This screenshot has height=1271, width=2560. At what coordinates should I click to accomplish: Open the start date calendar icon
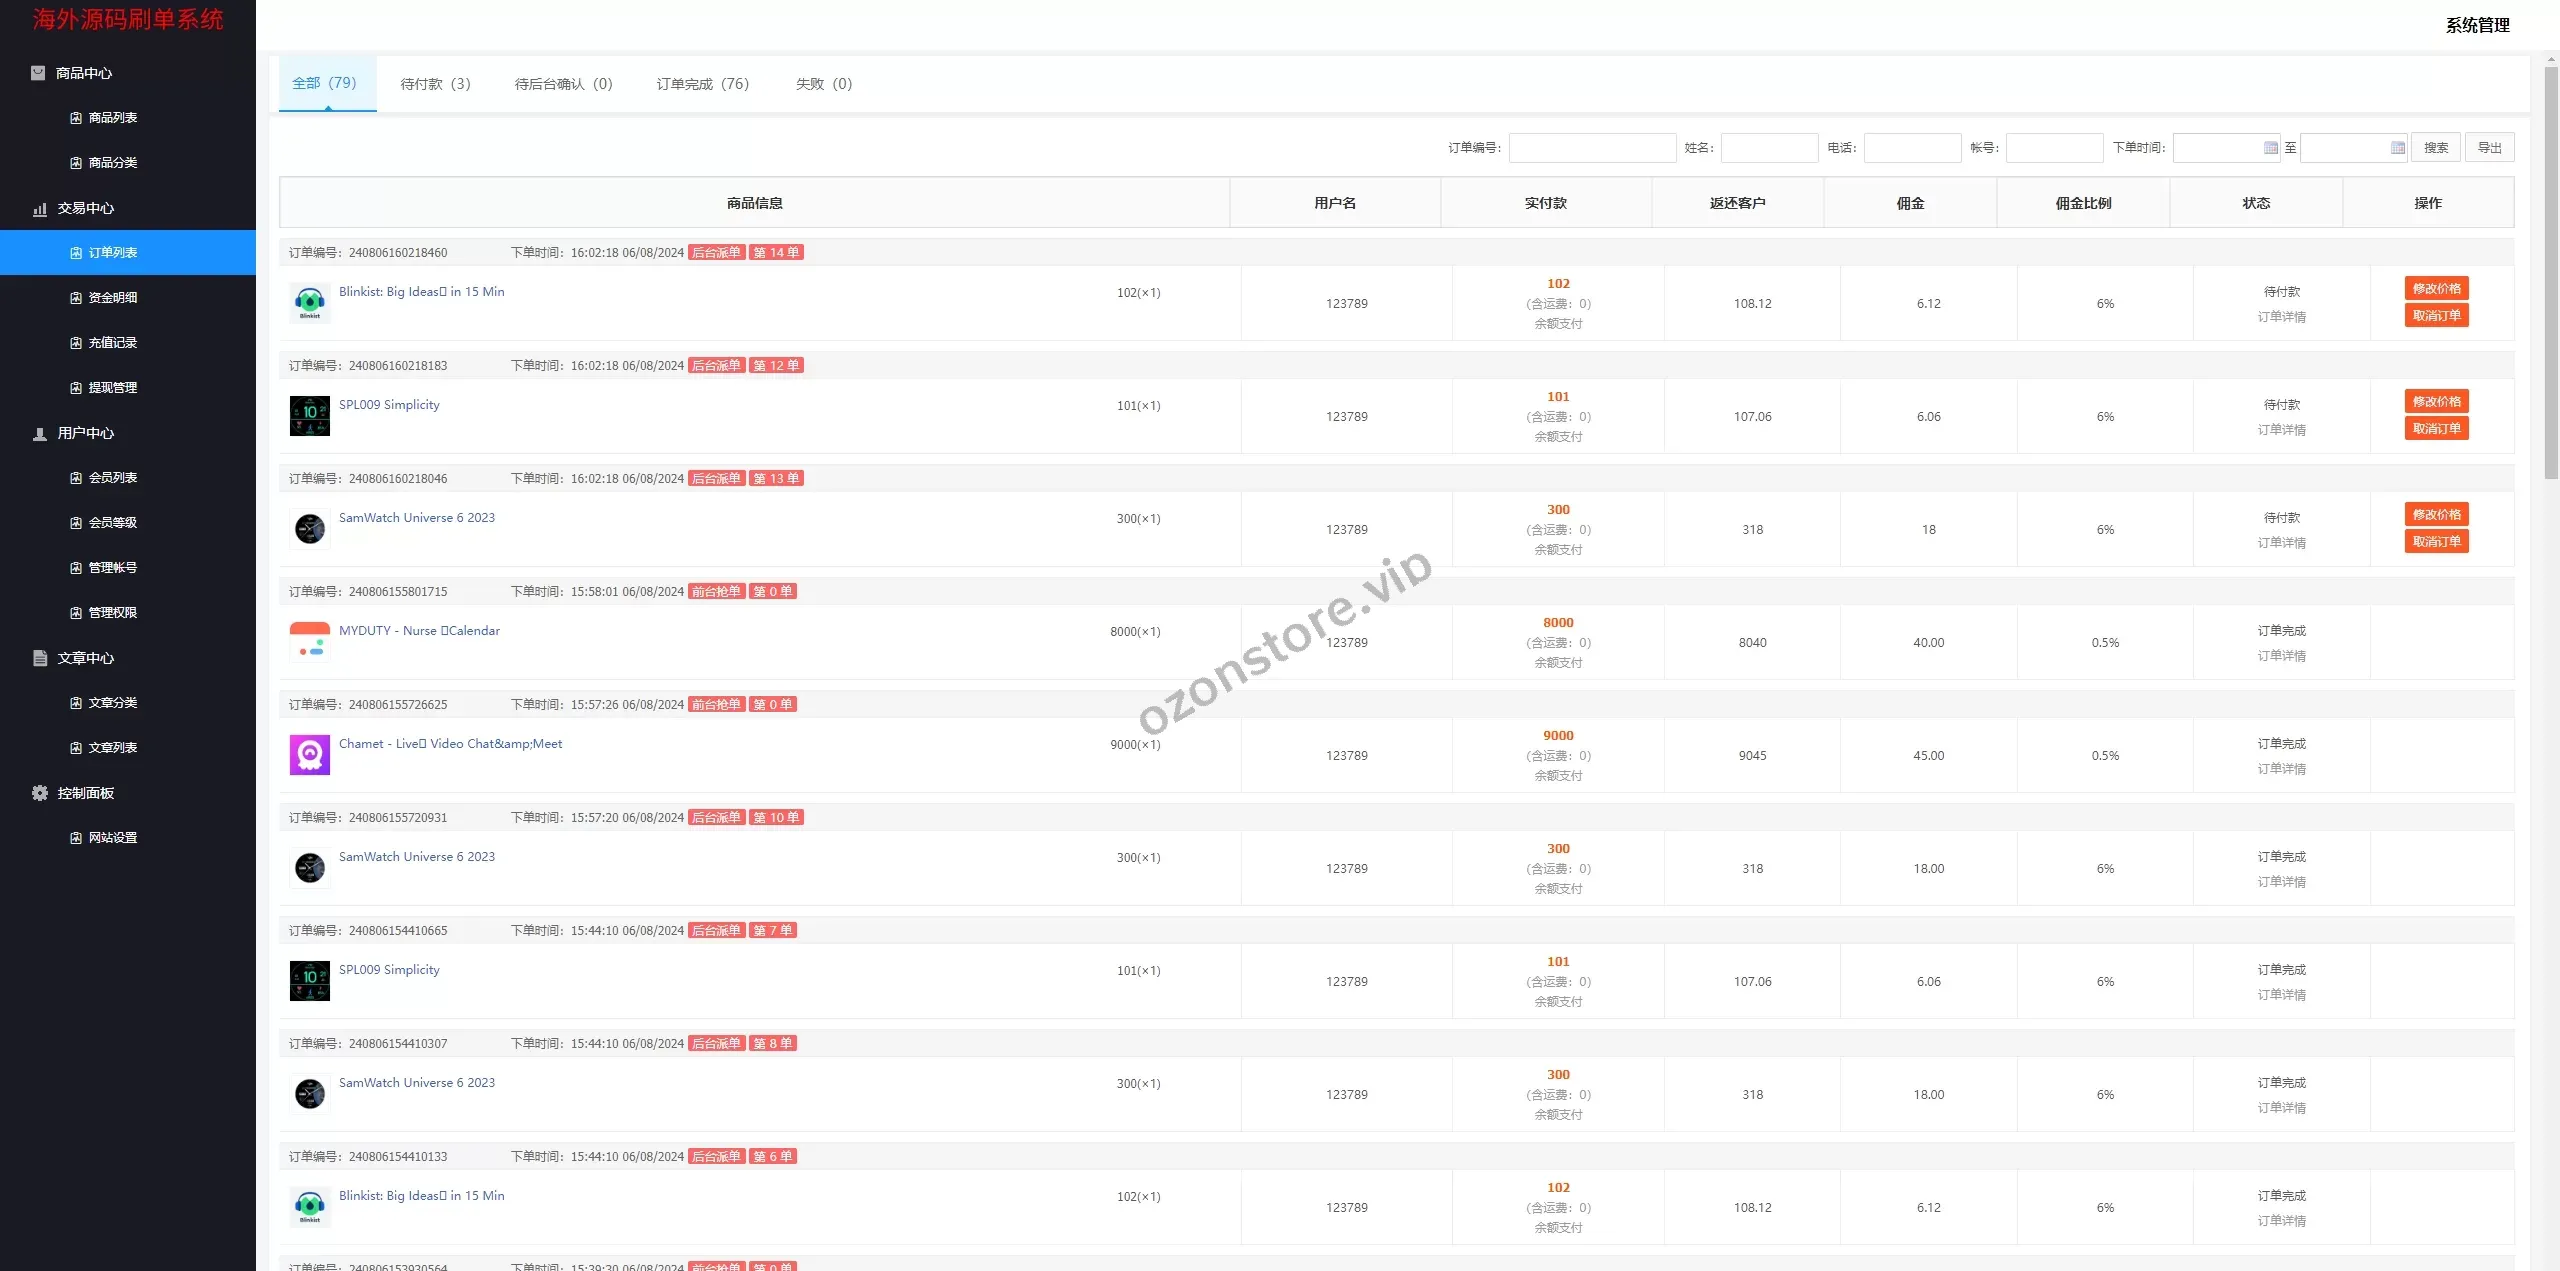(x=2270, y=148)
